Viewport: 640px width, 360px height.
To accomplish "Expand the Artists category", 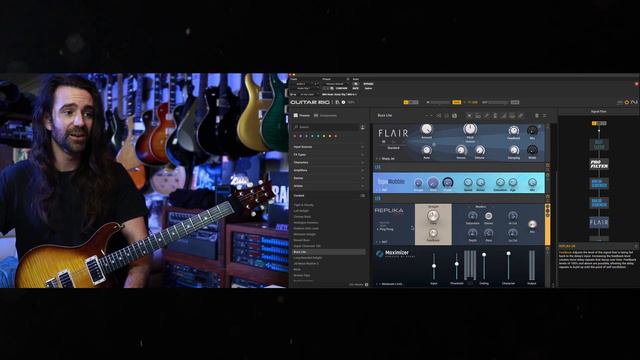I will pos(329,186).
